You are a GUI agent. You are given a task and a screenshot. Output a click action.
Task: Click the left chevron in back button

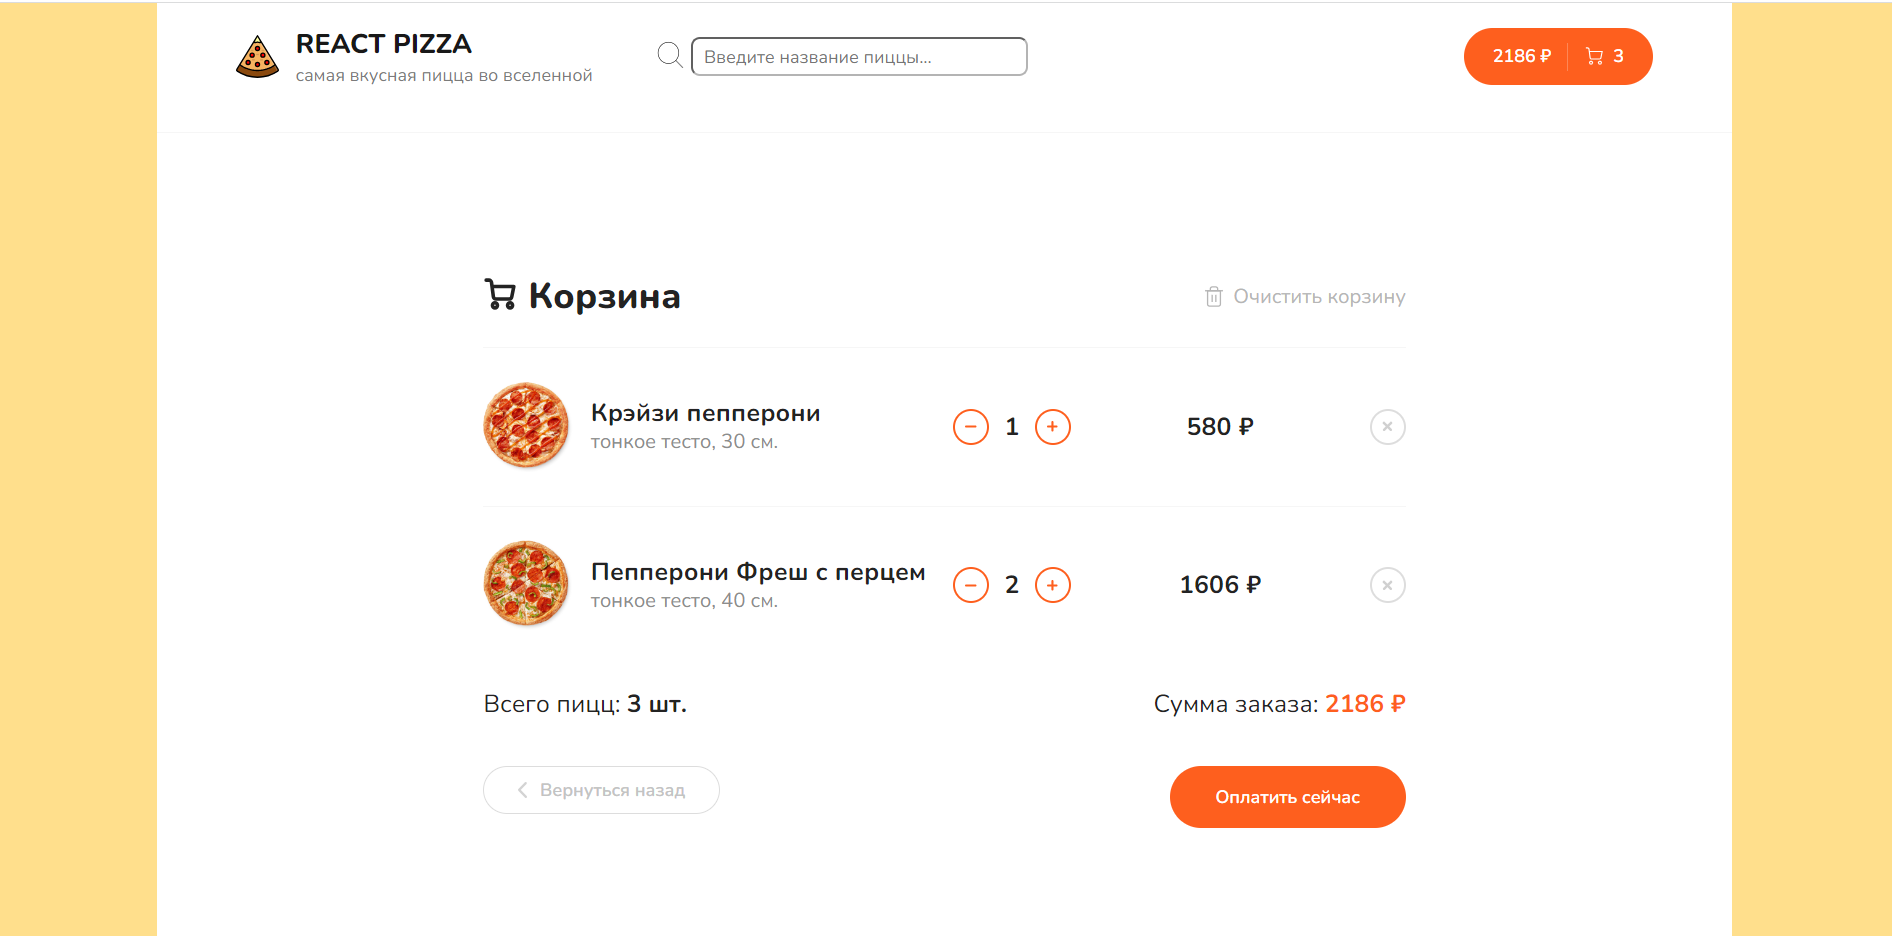522,790
